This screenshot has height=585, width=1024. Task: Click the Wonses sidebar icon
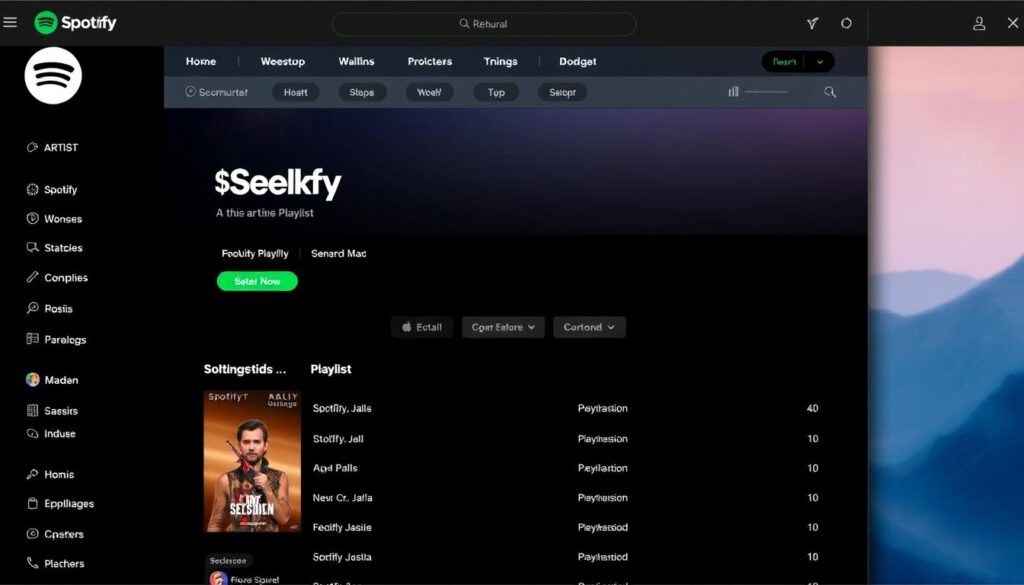click(x=32, y=218)
